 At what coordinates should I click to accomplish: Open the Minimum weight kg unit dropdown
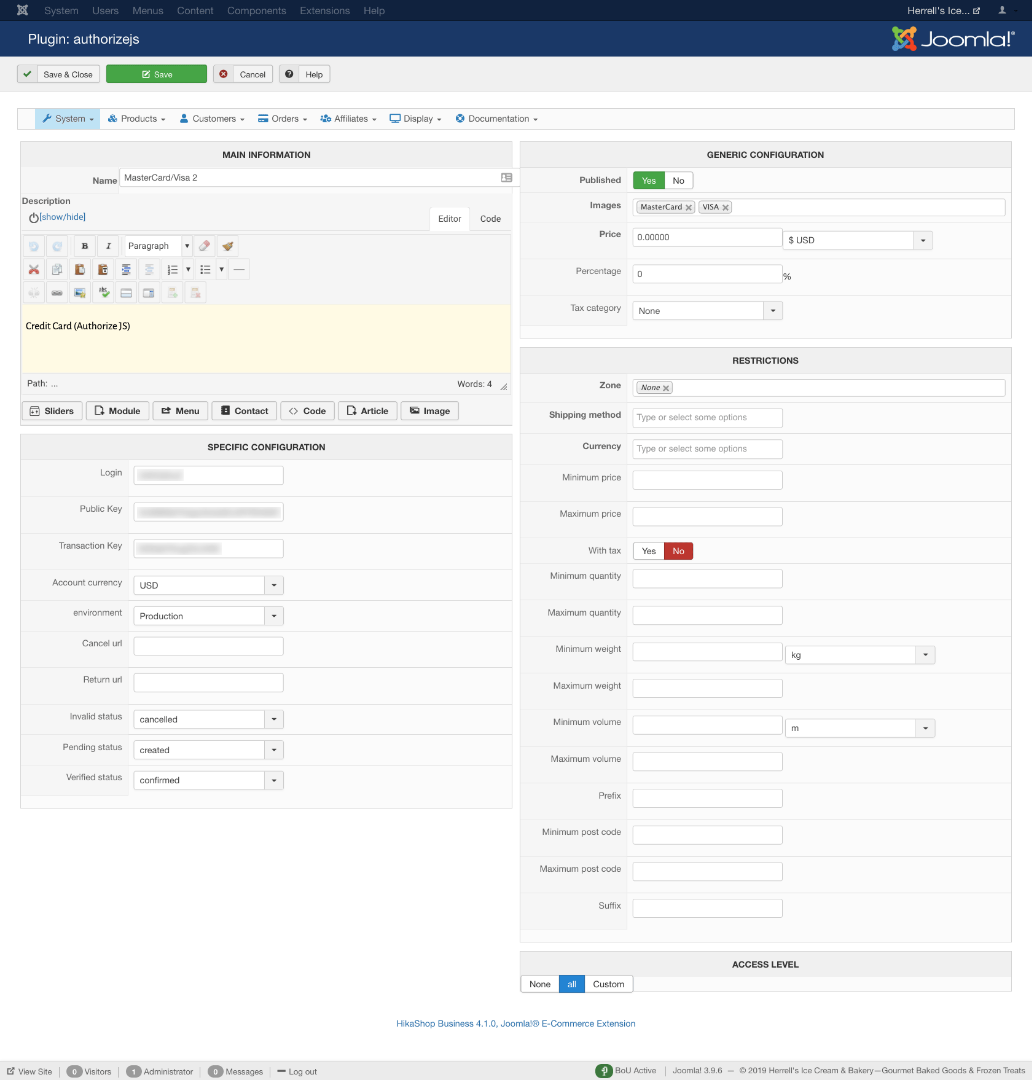pyautogui.click(x=860, y=655)
